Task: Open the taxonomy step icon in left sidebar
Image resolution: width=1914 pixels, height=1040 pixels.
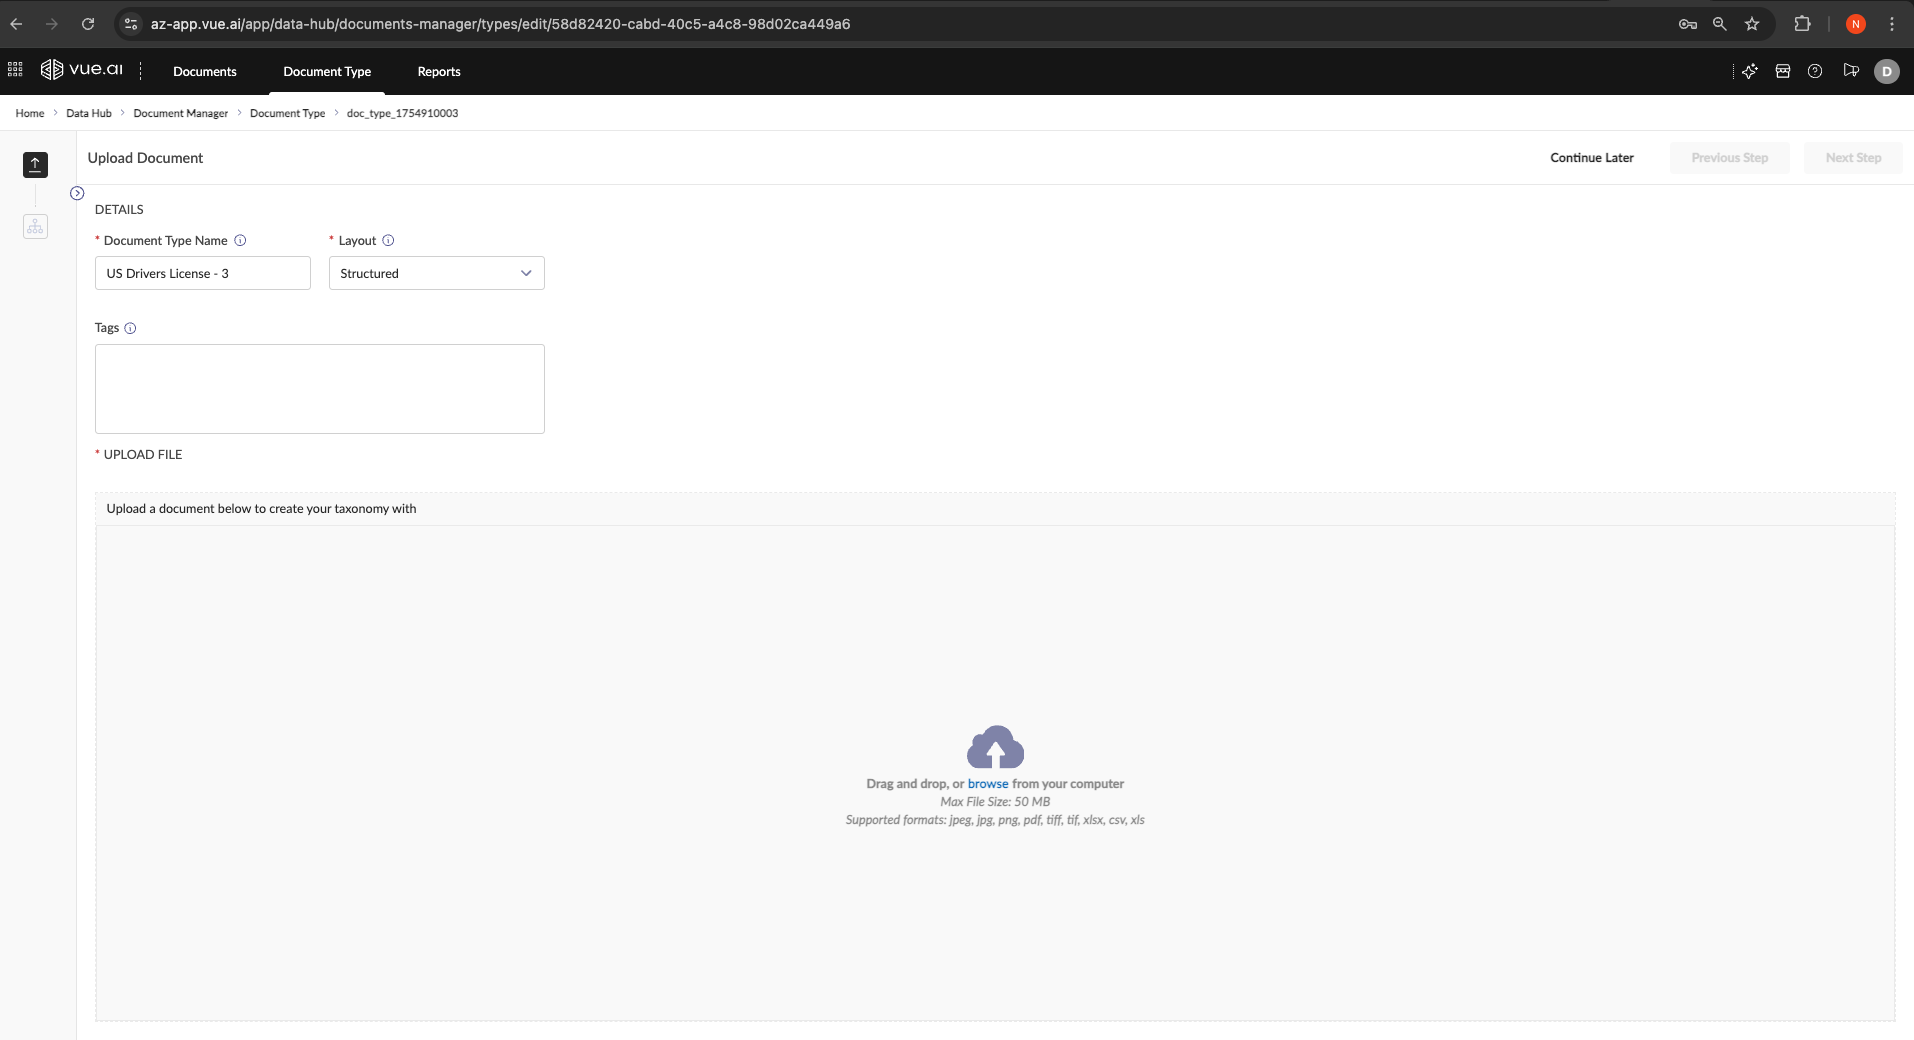Action: coord(35,227)
